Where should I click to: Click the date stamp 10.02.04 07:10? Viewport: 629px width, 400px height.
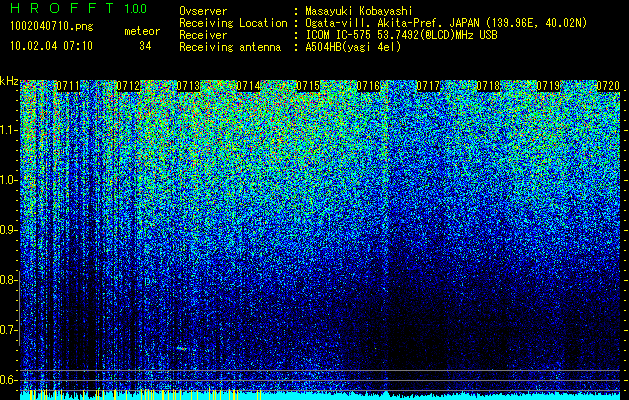tap(51, 46)
